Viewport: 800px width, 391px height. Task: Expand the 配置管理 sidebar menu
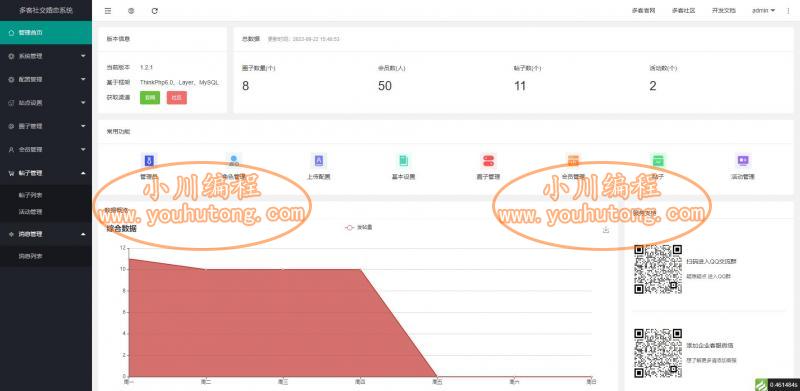point(46,80)
